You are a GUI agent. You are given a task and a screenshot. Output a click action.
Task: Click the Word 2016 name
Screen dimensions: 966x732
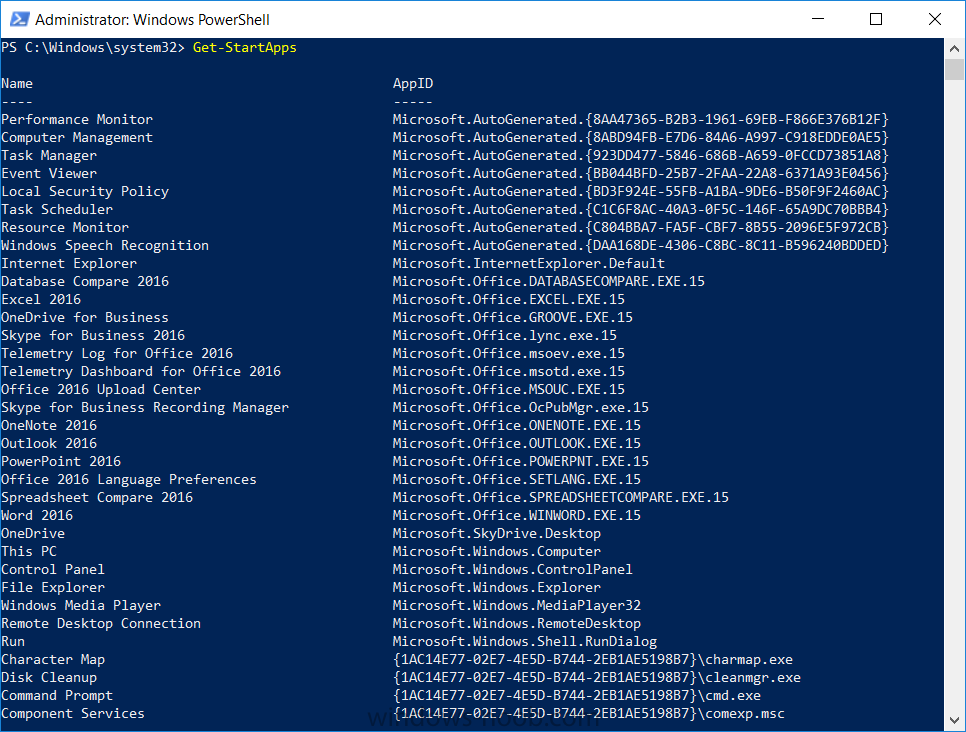coord(37,515)
